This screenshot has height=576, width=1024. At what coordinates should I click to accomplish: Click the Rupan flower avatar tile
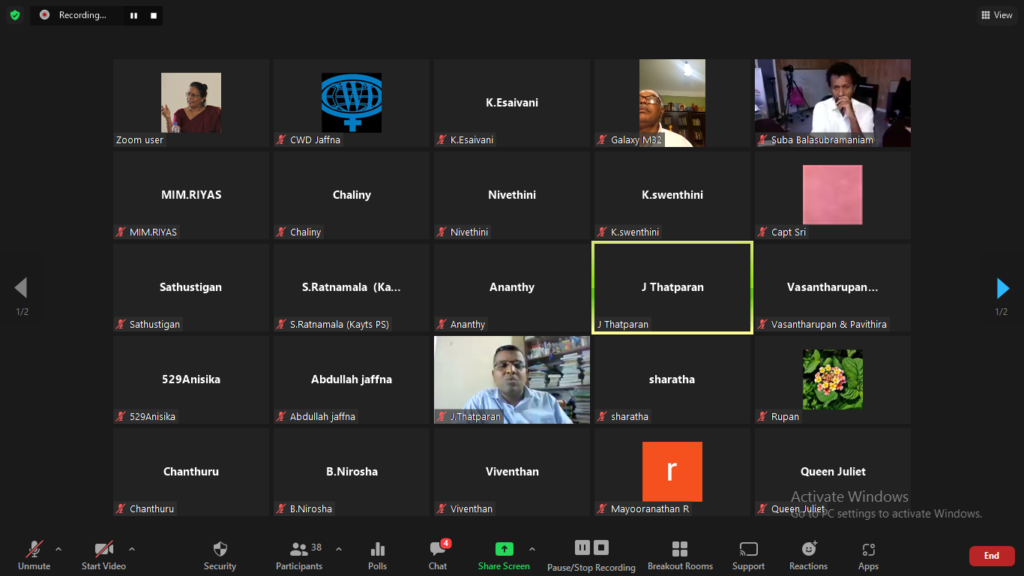point(833,380)
